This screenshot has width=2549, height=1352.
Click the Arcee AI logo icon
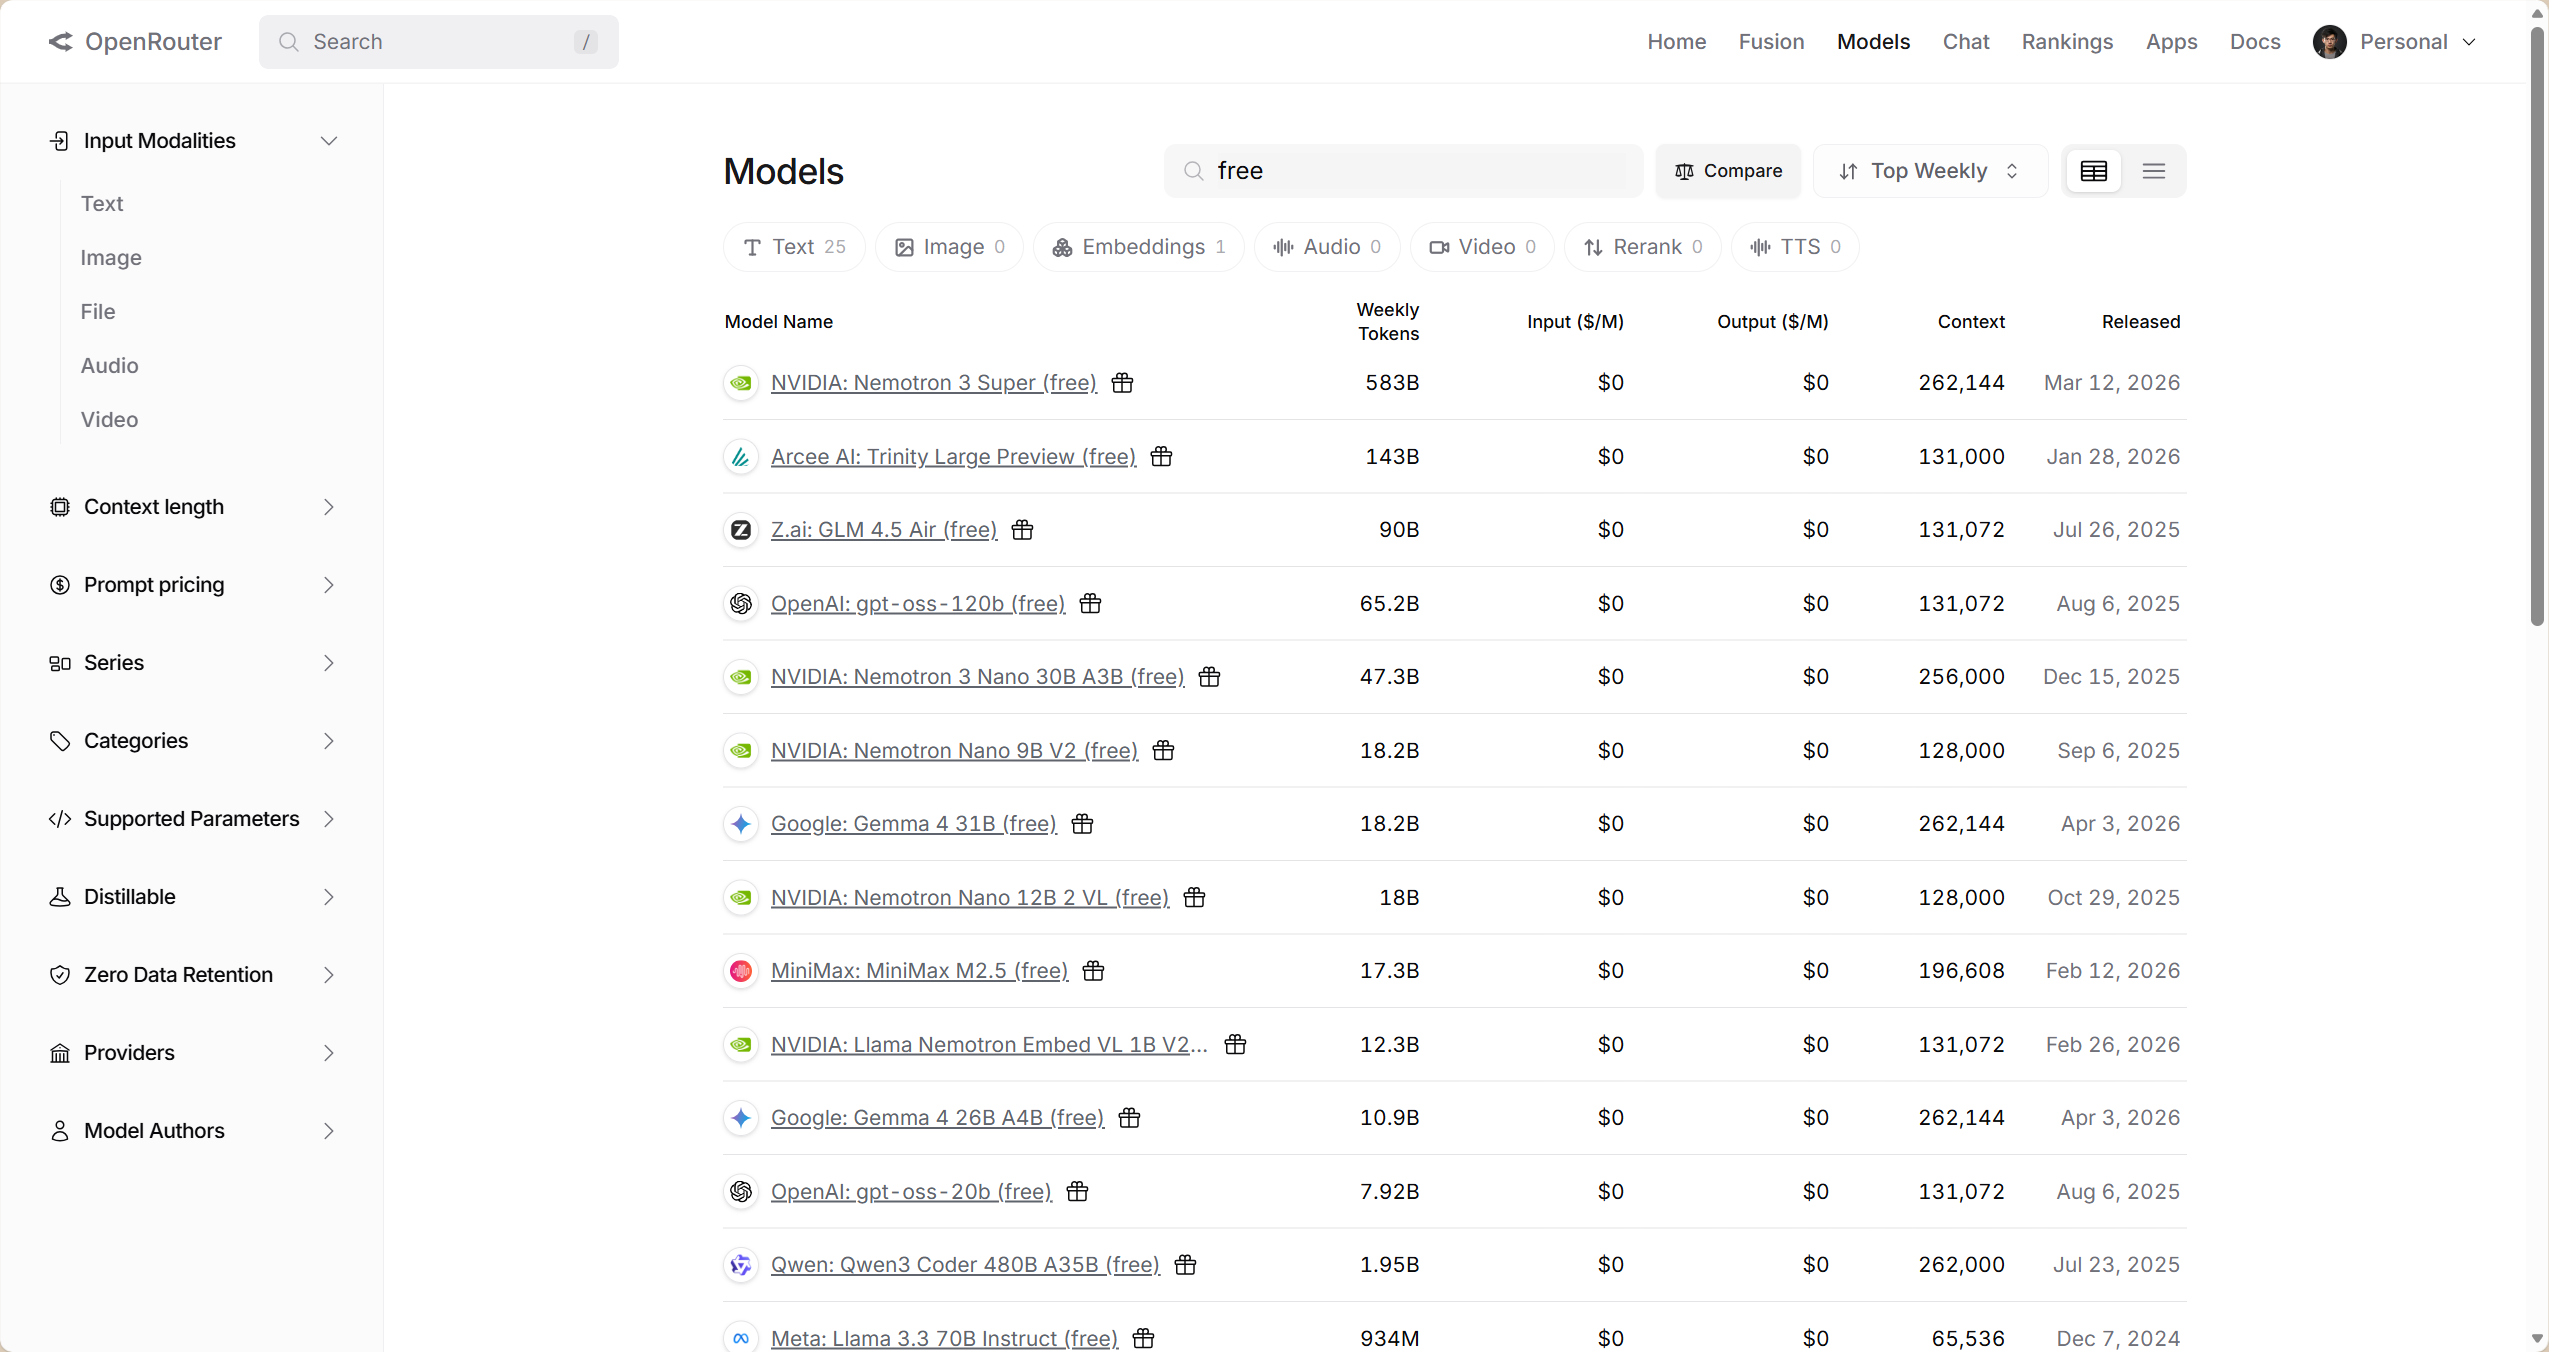pos(740,457)
